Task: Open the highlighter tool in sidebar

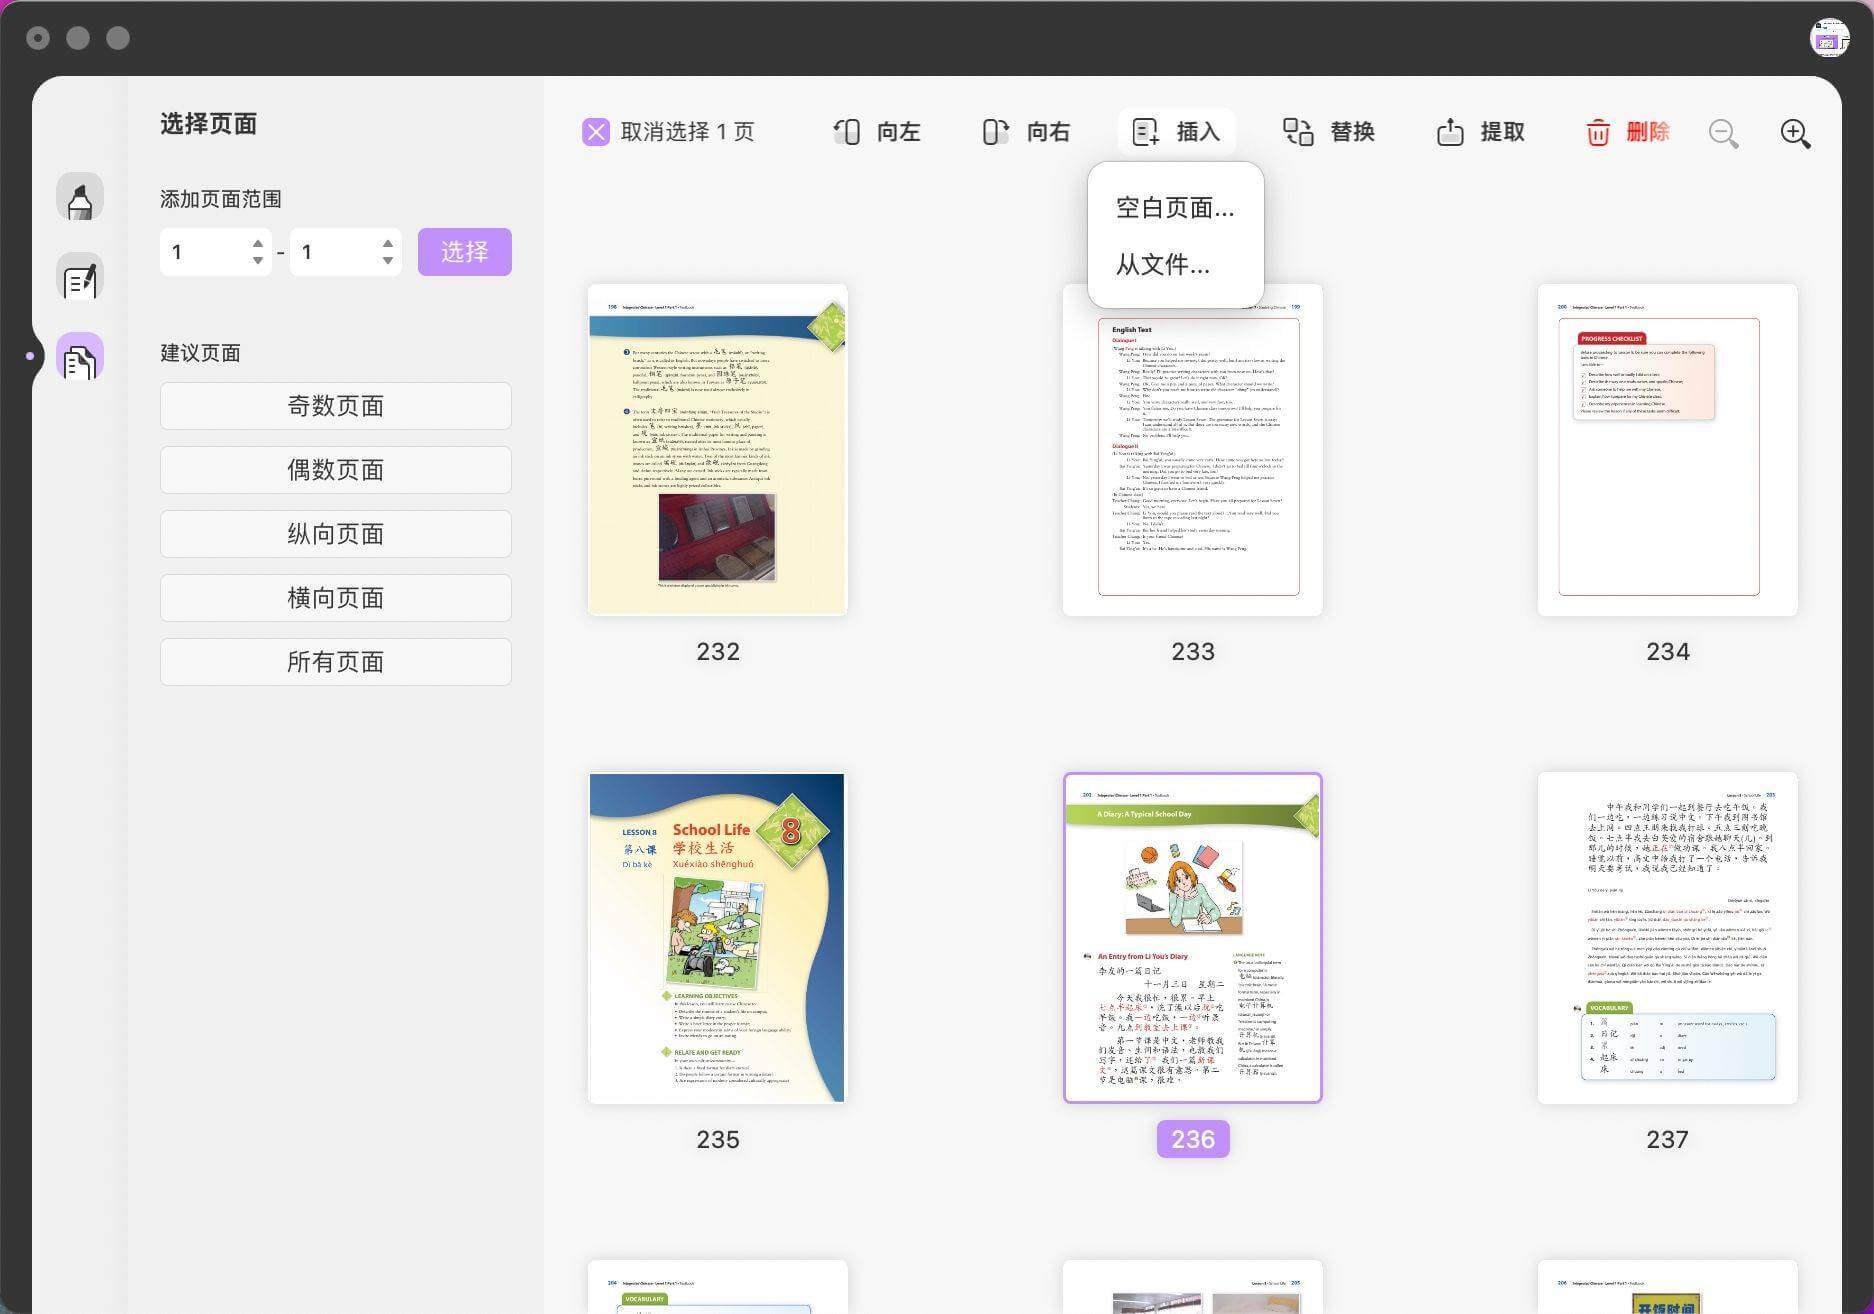Action: [80, 197]
